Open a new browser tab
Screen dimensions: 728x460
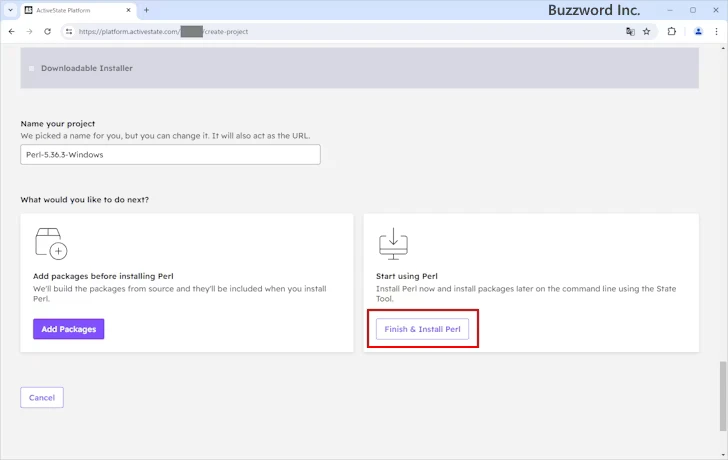tap(146, 10)
